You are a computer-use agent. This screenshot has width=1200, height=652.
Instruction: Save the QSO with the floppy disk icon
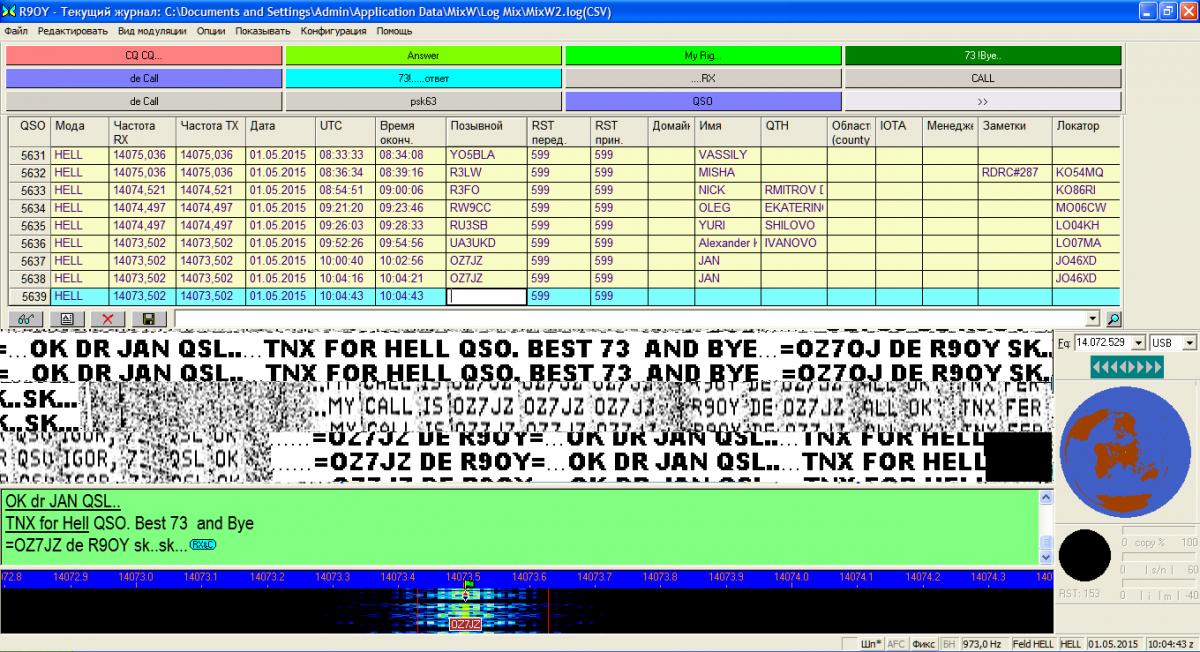pyautogui.click(x=149, y=318)
